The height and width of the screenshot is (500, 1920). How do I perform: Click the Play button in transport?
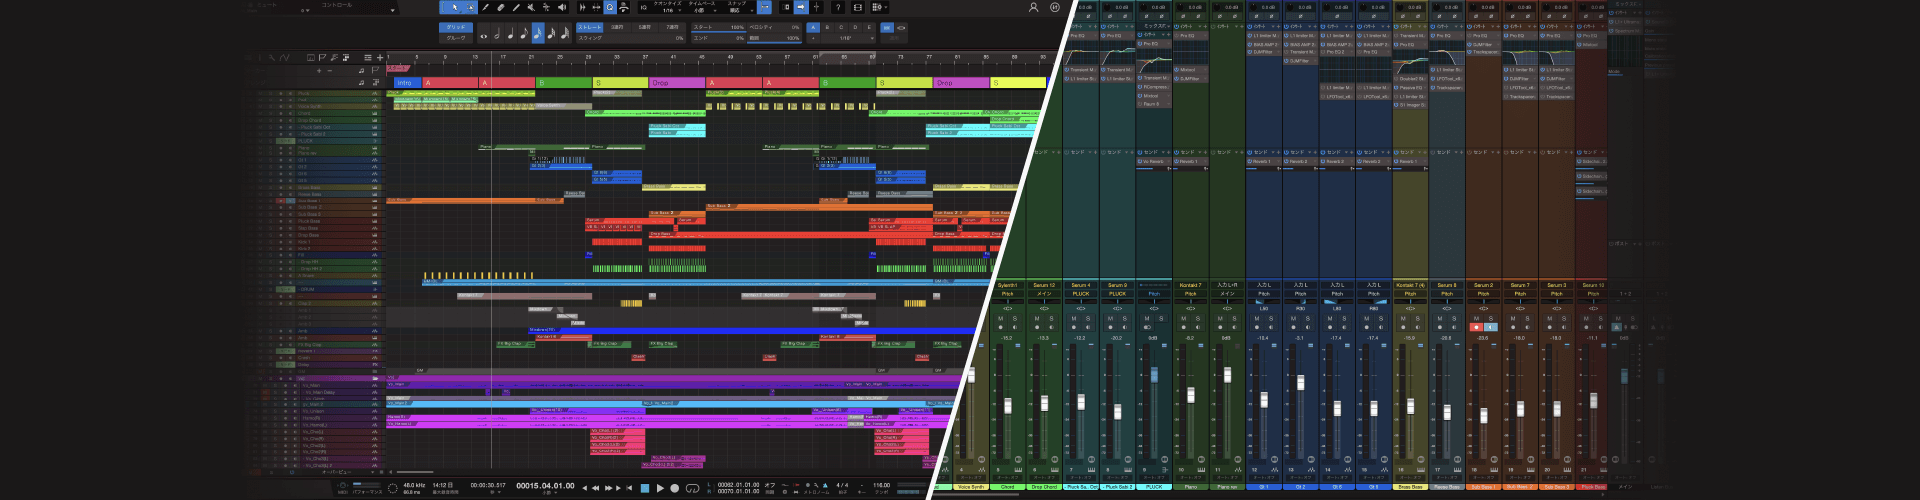(x=660, y=488)
